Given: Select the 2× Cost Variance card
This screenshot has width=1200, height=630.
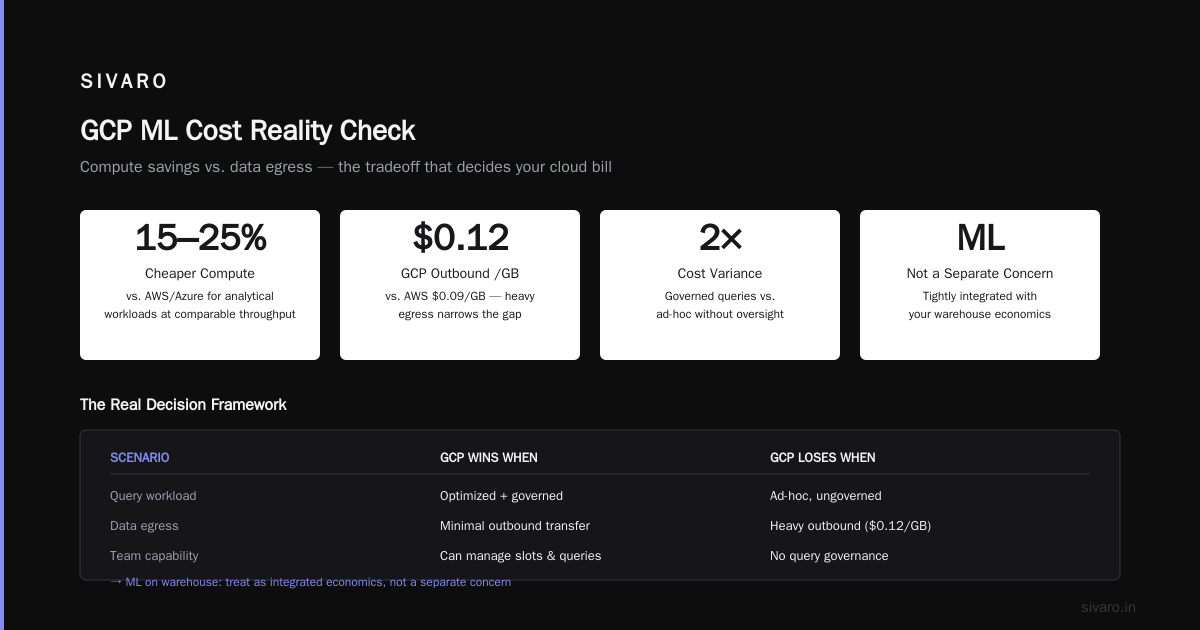Looking at the screenshot, I should click(720, 285).
